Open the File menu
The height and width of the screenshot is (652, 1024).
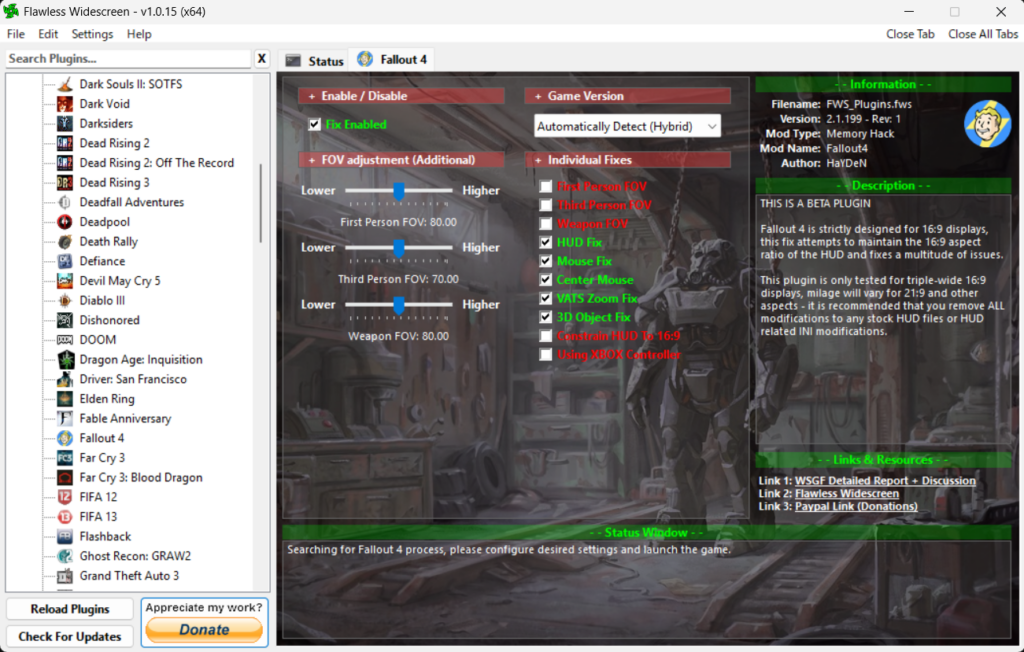(x=16, y=34)
